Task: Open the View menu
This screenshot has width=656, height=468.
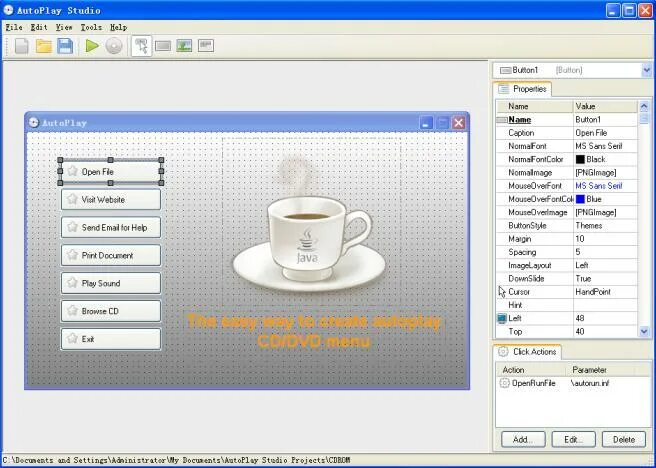Action: click(64, 27)
